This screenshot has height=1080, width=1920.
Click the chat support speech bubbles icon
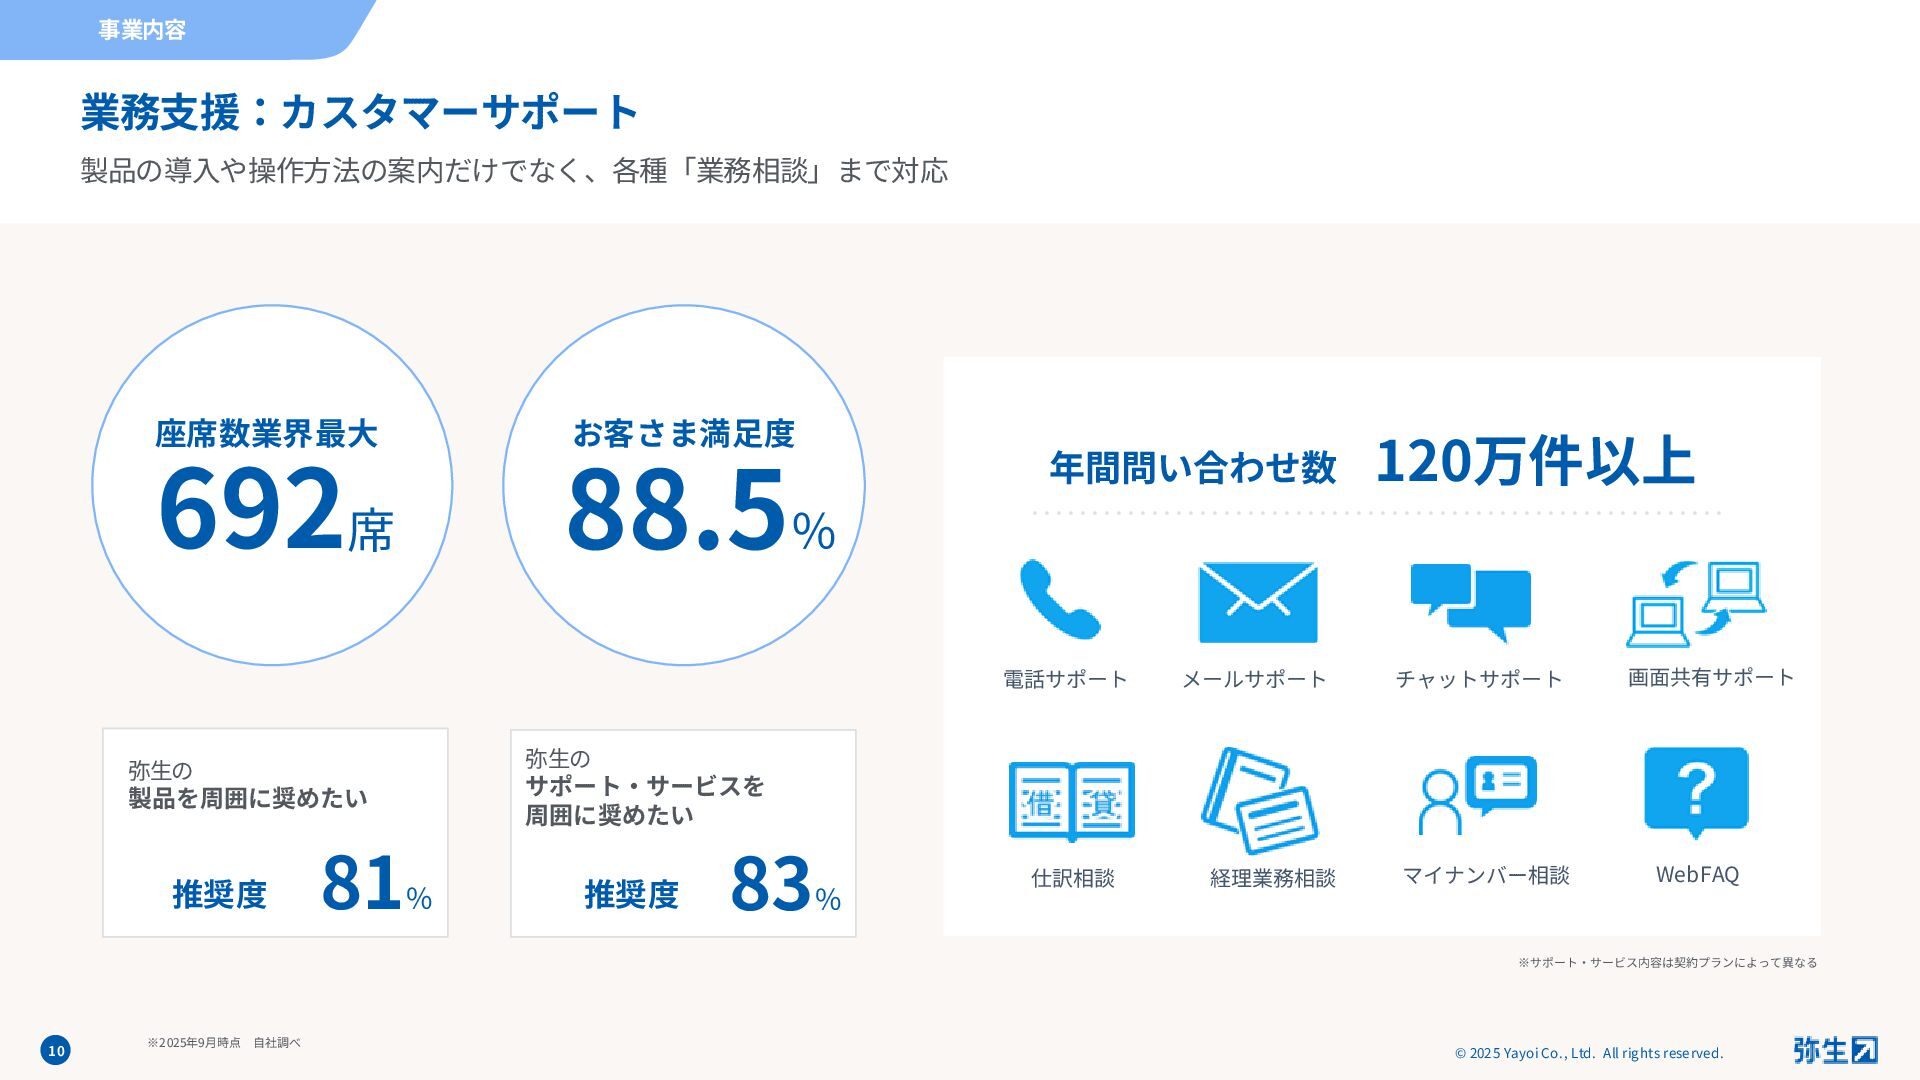(1471, 602)
